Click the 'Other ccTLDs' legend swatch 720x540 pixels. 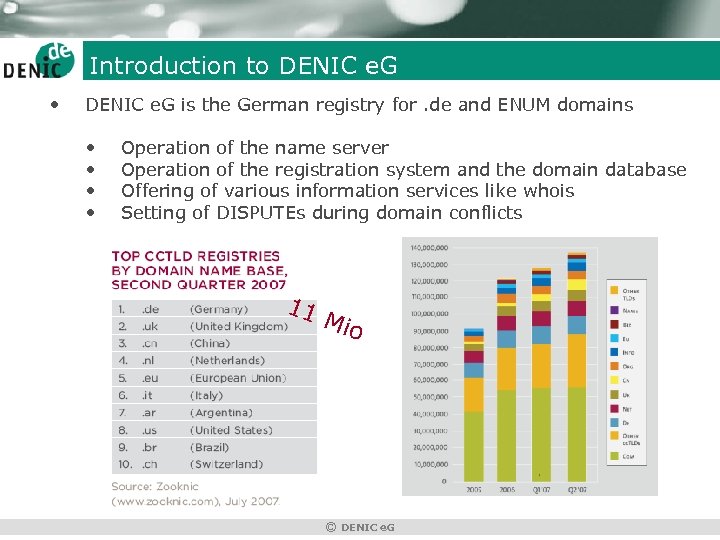[x=614, y=435]
